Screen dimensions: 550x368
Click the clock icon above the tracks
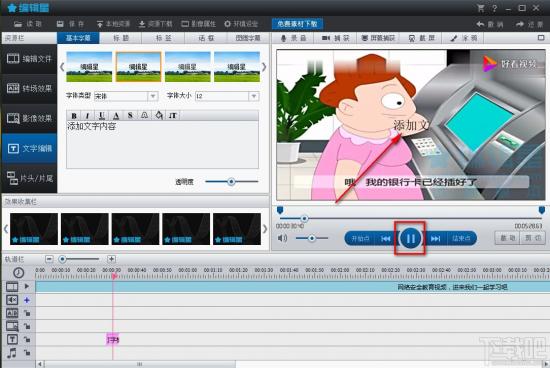pos(19,273)
